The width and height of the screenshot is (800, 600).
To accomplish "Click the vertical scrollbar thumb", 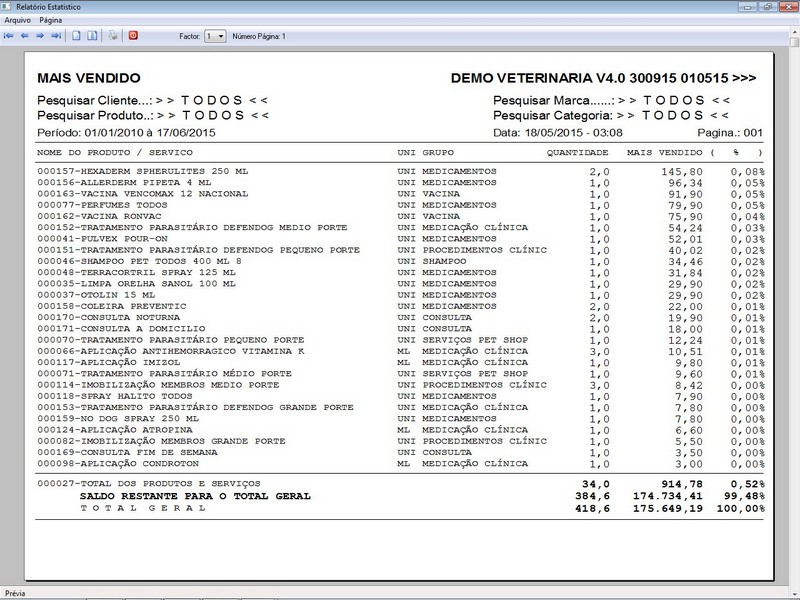I will (795, 42).
